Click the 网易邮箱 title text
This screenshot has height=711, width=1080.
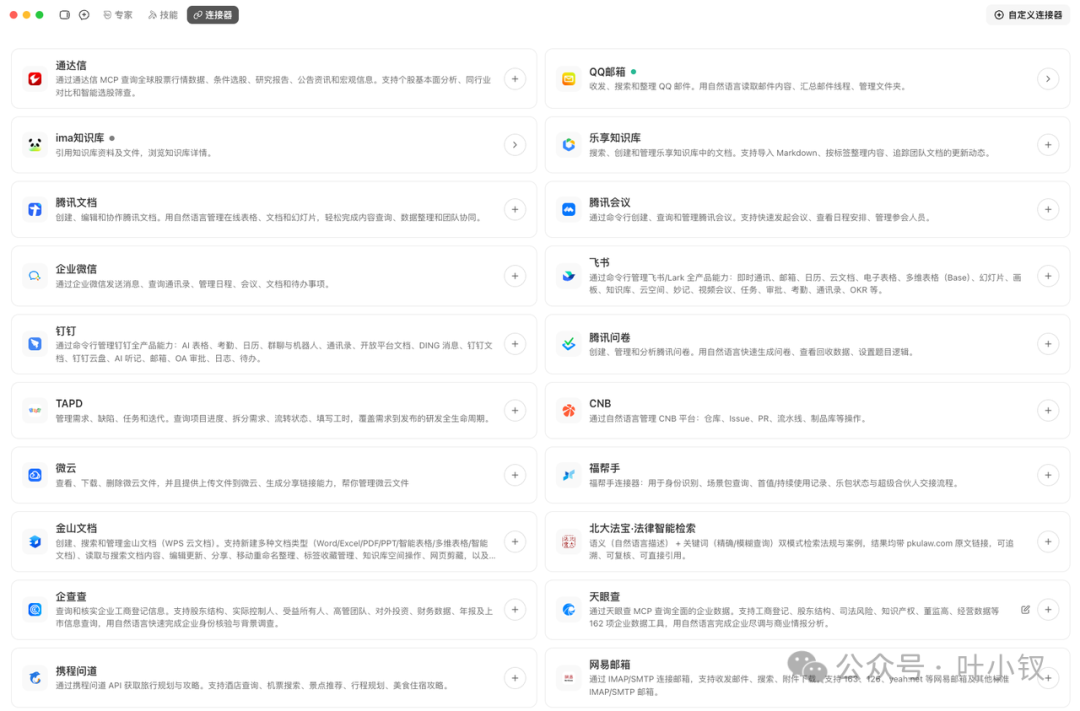coord(610,665)
